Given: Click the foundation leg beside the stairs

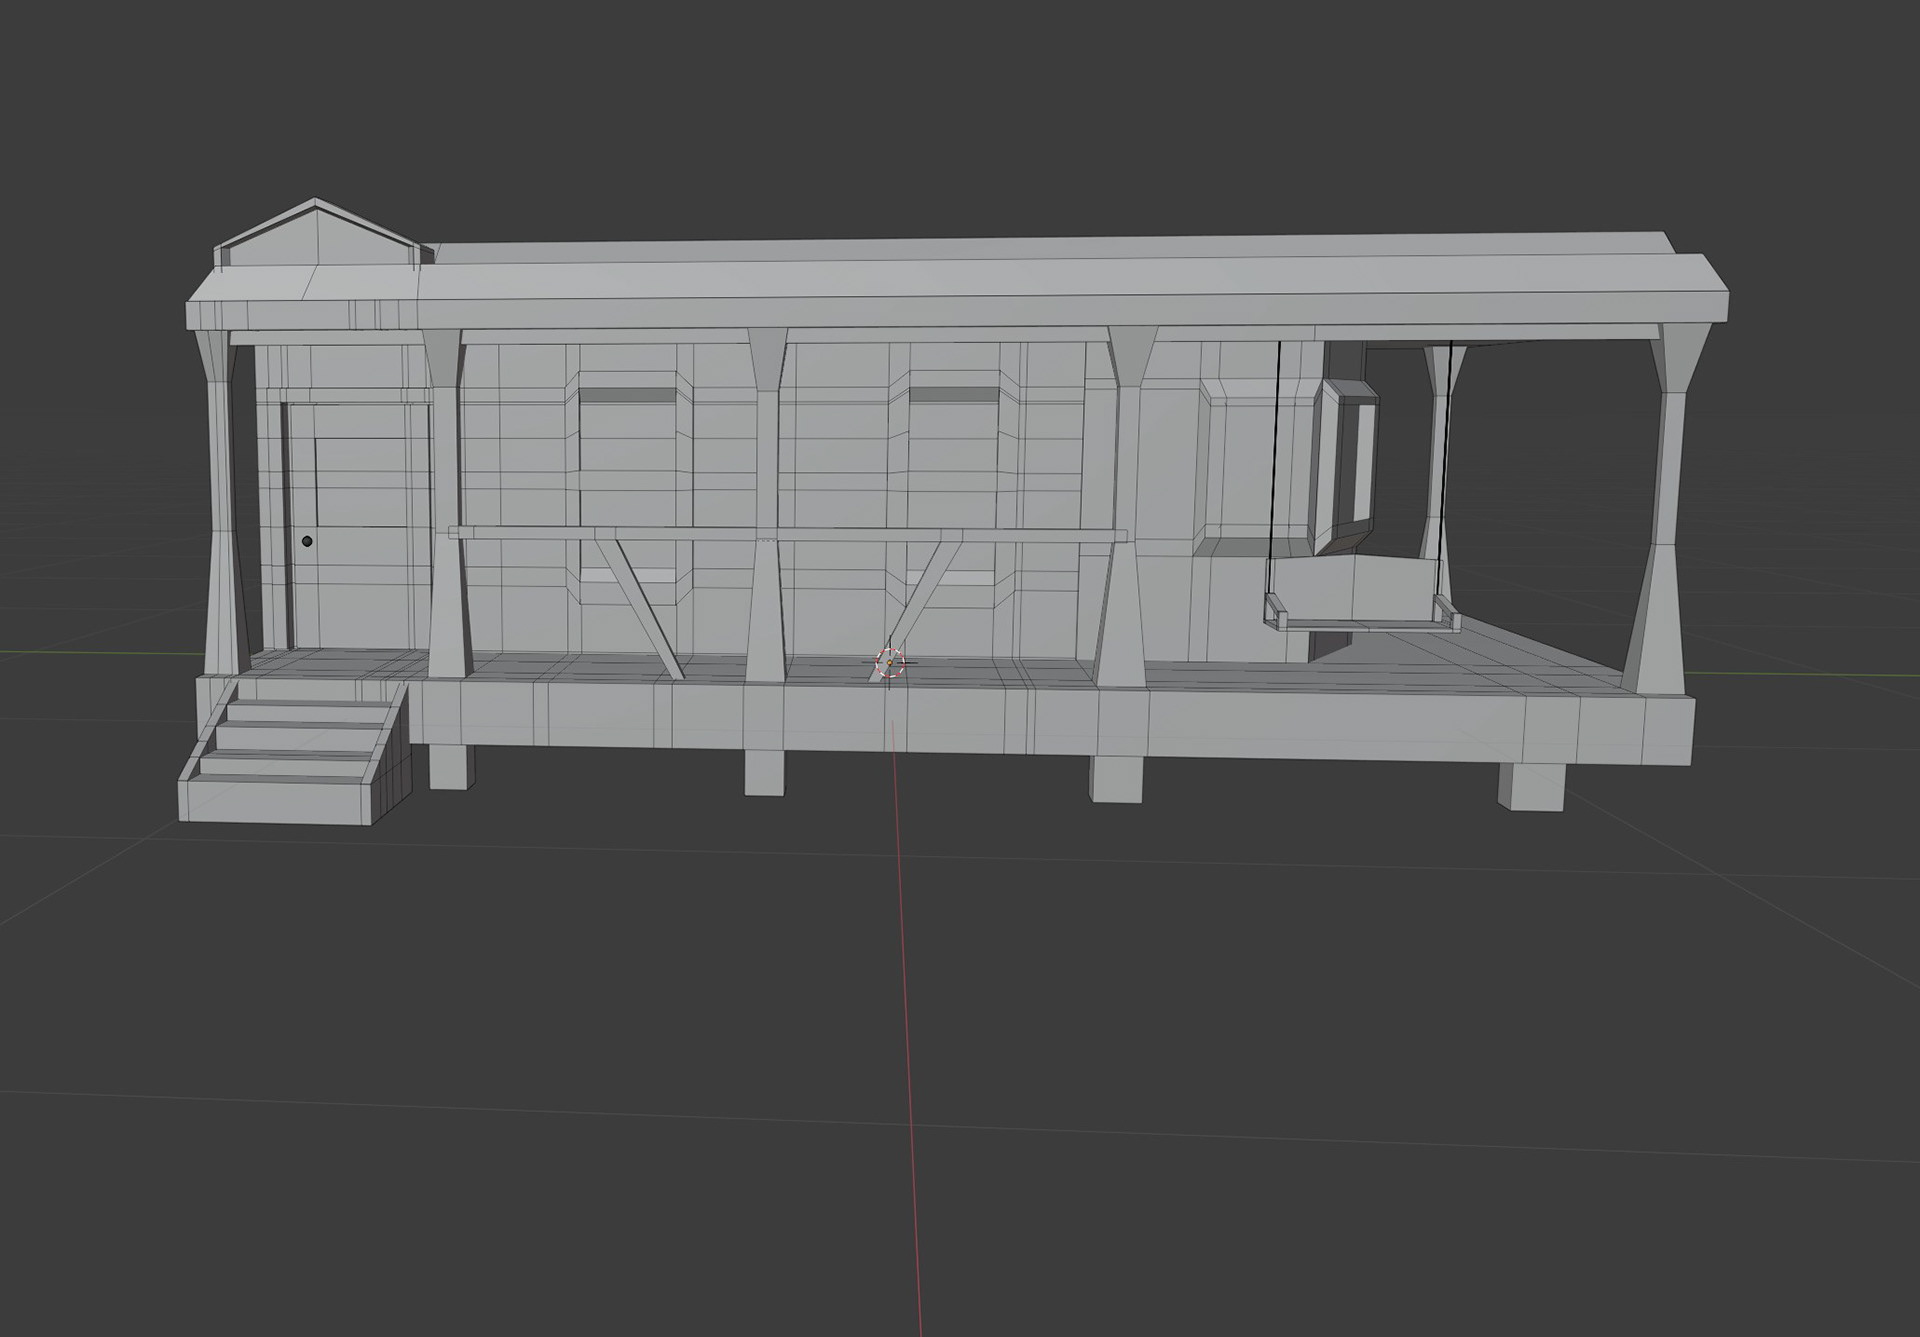Looking at the screenshot, I should click(450, 767).
